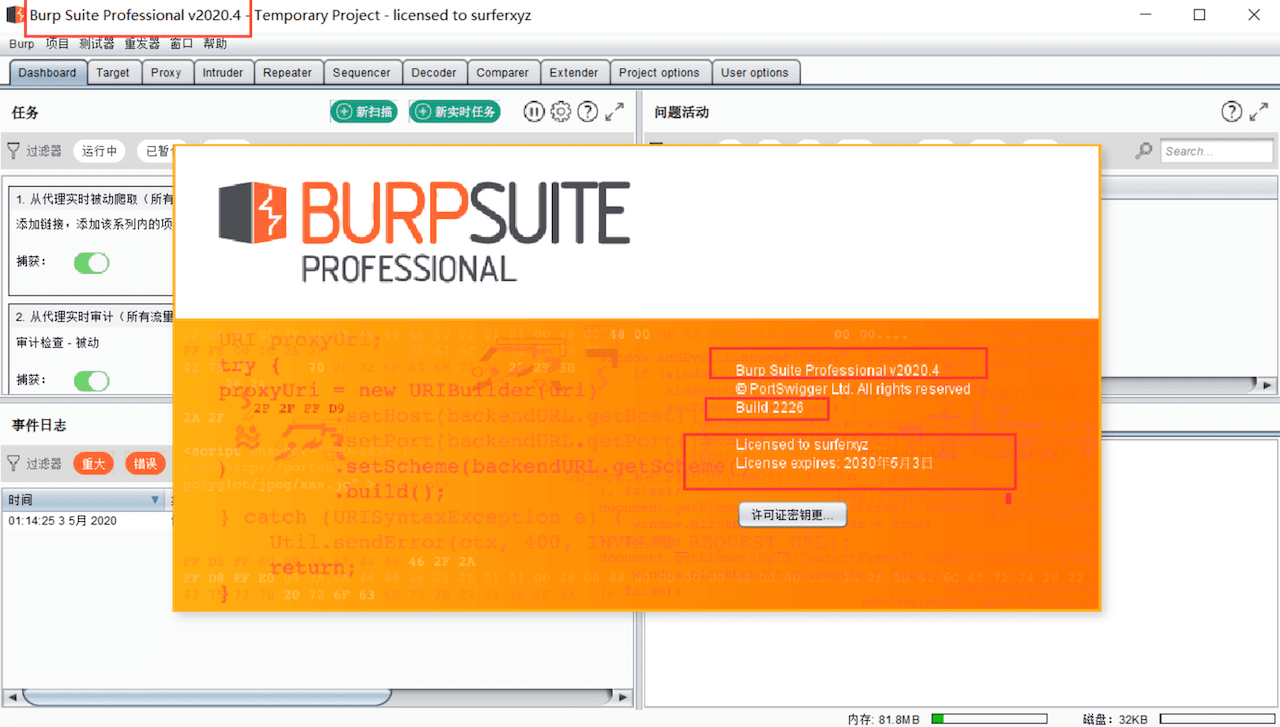Switch to the Intruder tab

[223, 72]
